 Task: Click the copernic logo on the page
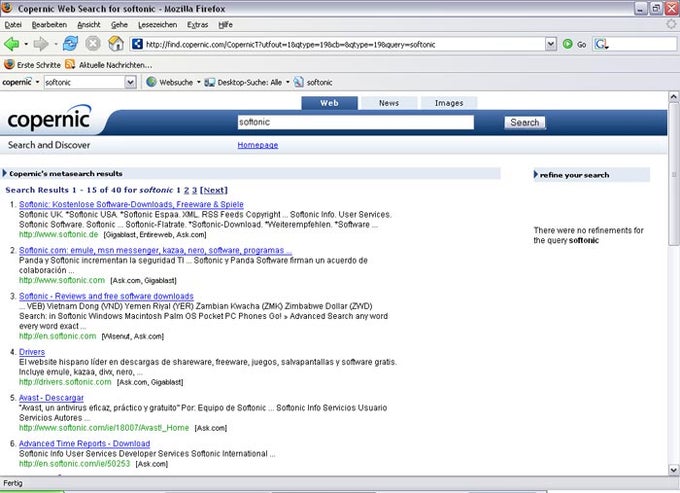point(49,118)
